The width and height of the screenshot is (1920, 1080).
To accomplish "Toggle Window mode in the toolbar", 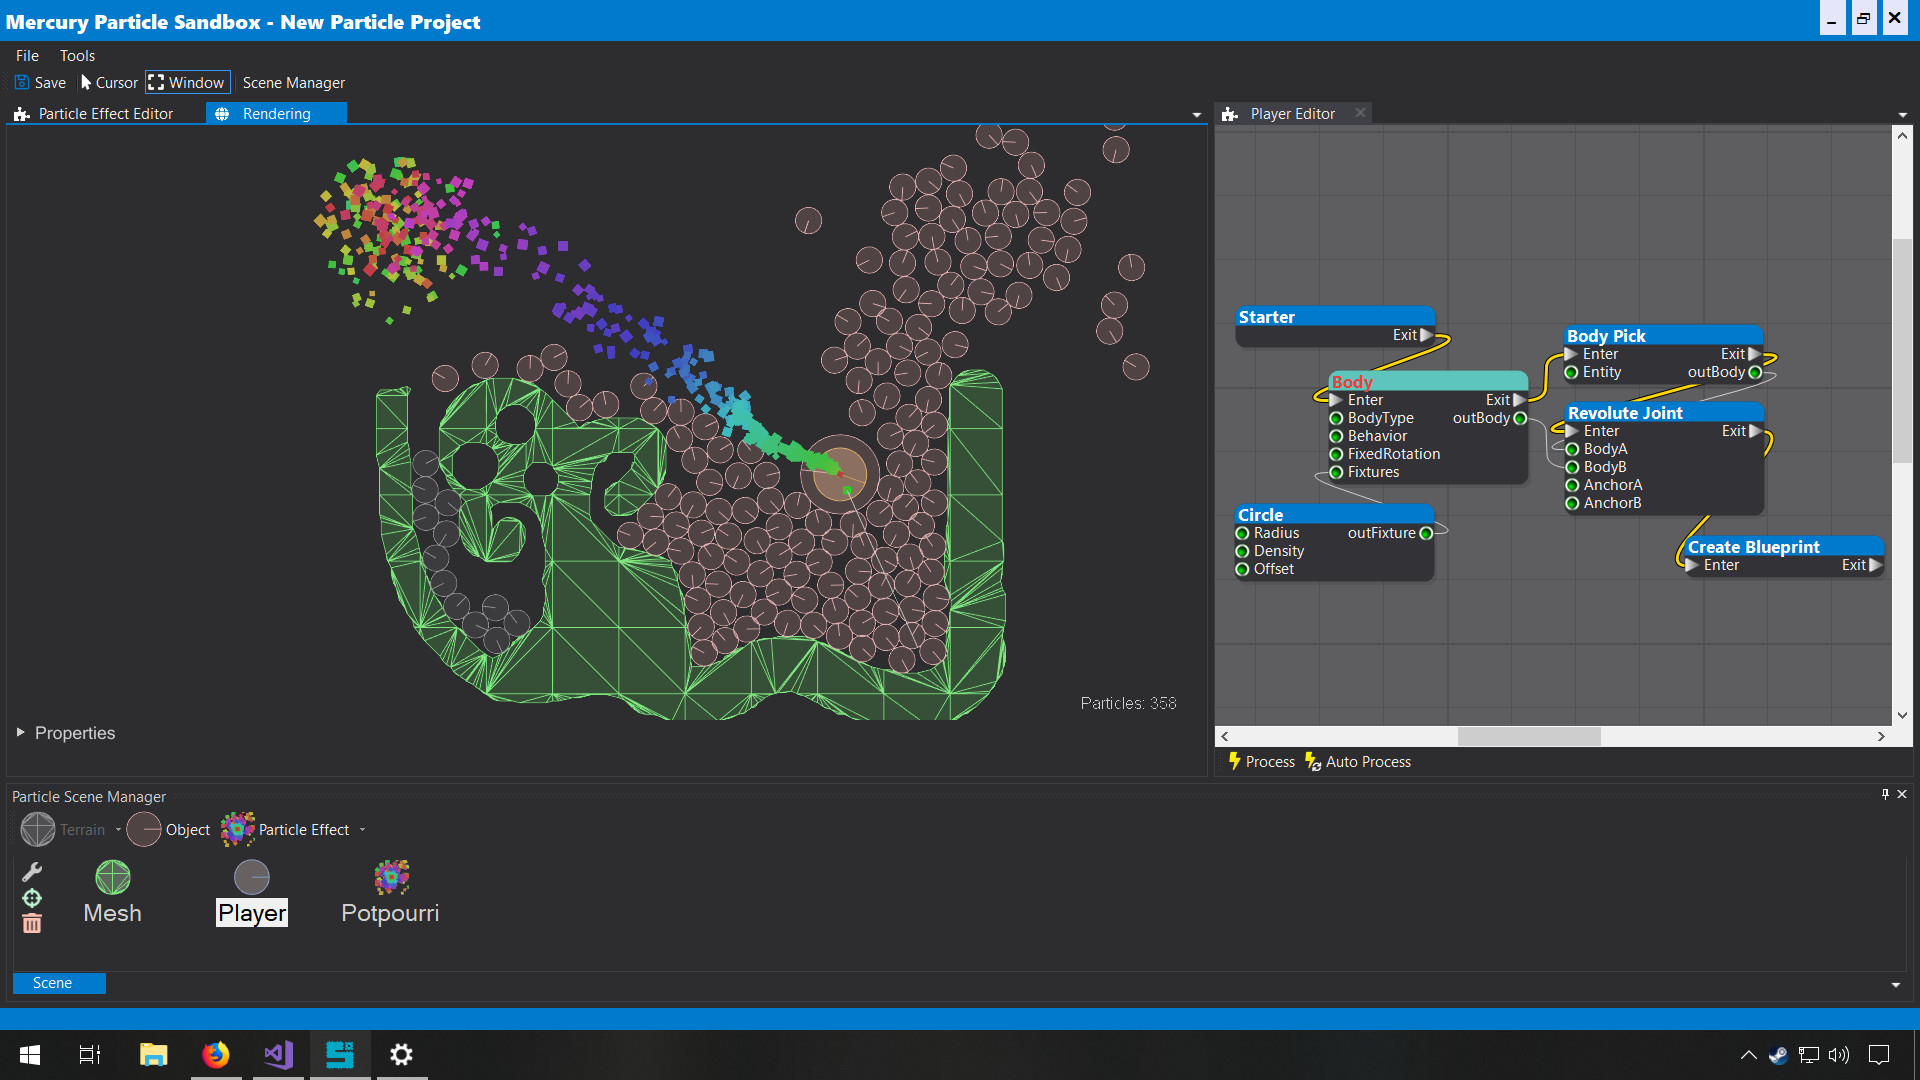I will [187, 82].
